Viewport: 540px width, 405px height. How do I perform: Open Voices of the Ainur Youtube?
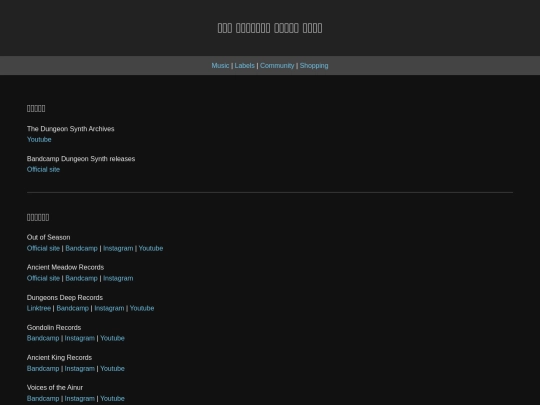tap(112, 398)
